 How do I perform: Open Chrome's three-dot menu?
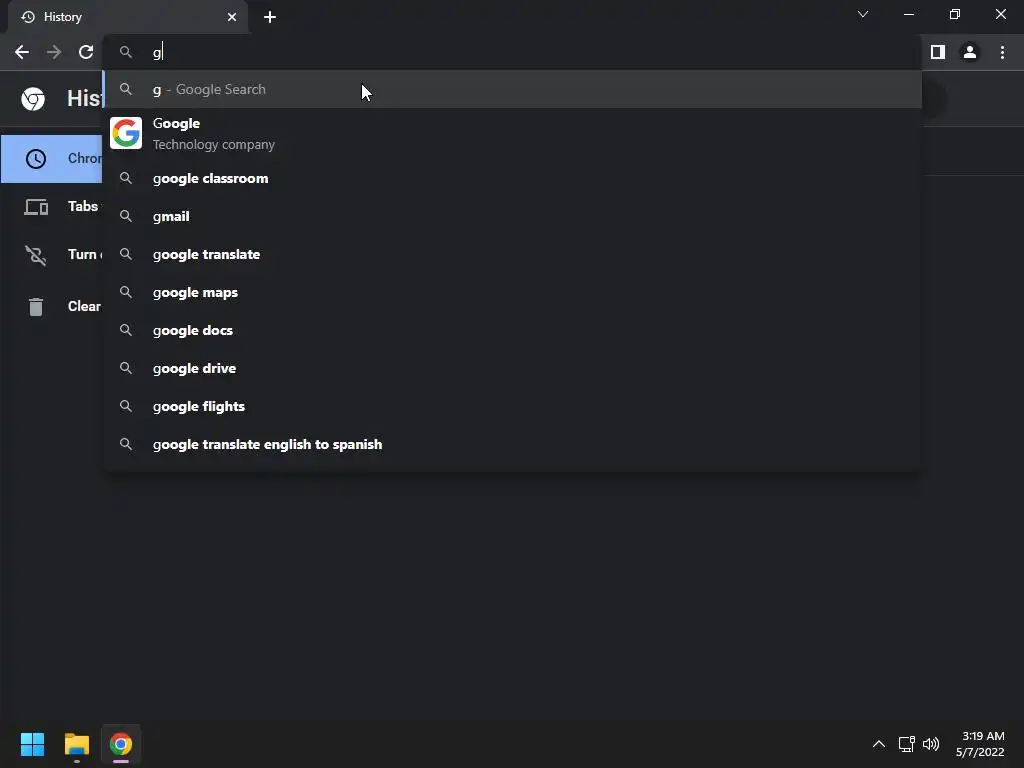[x=1002, y=52]
